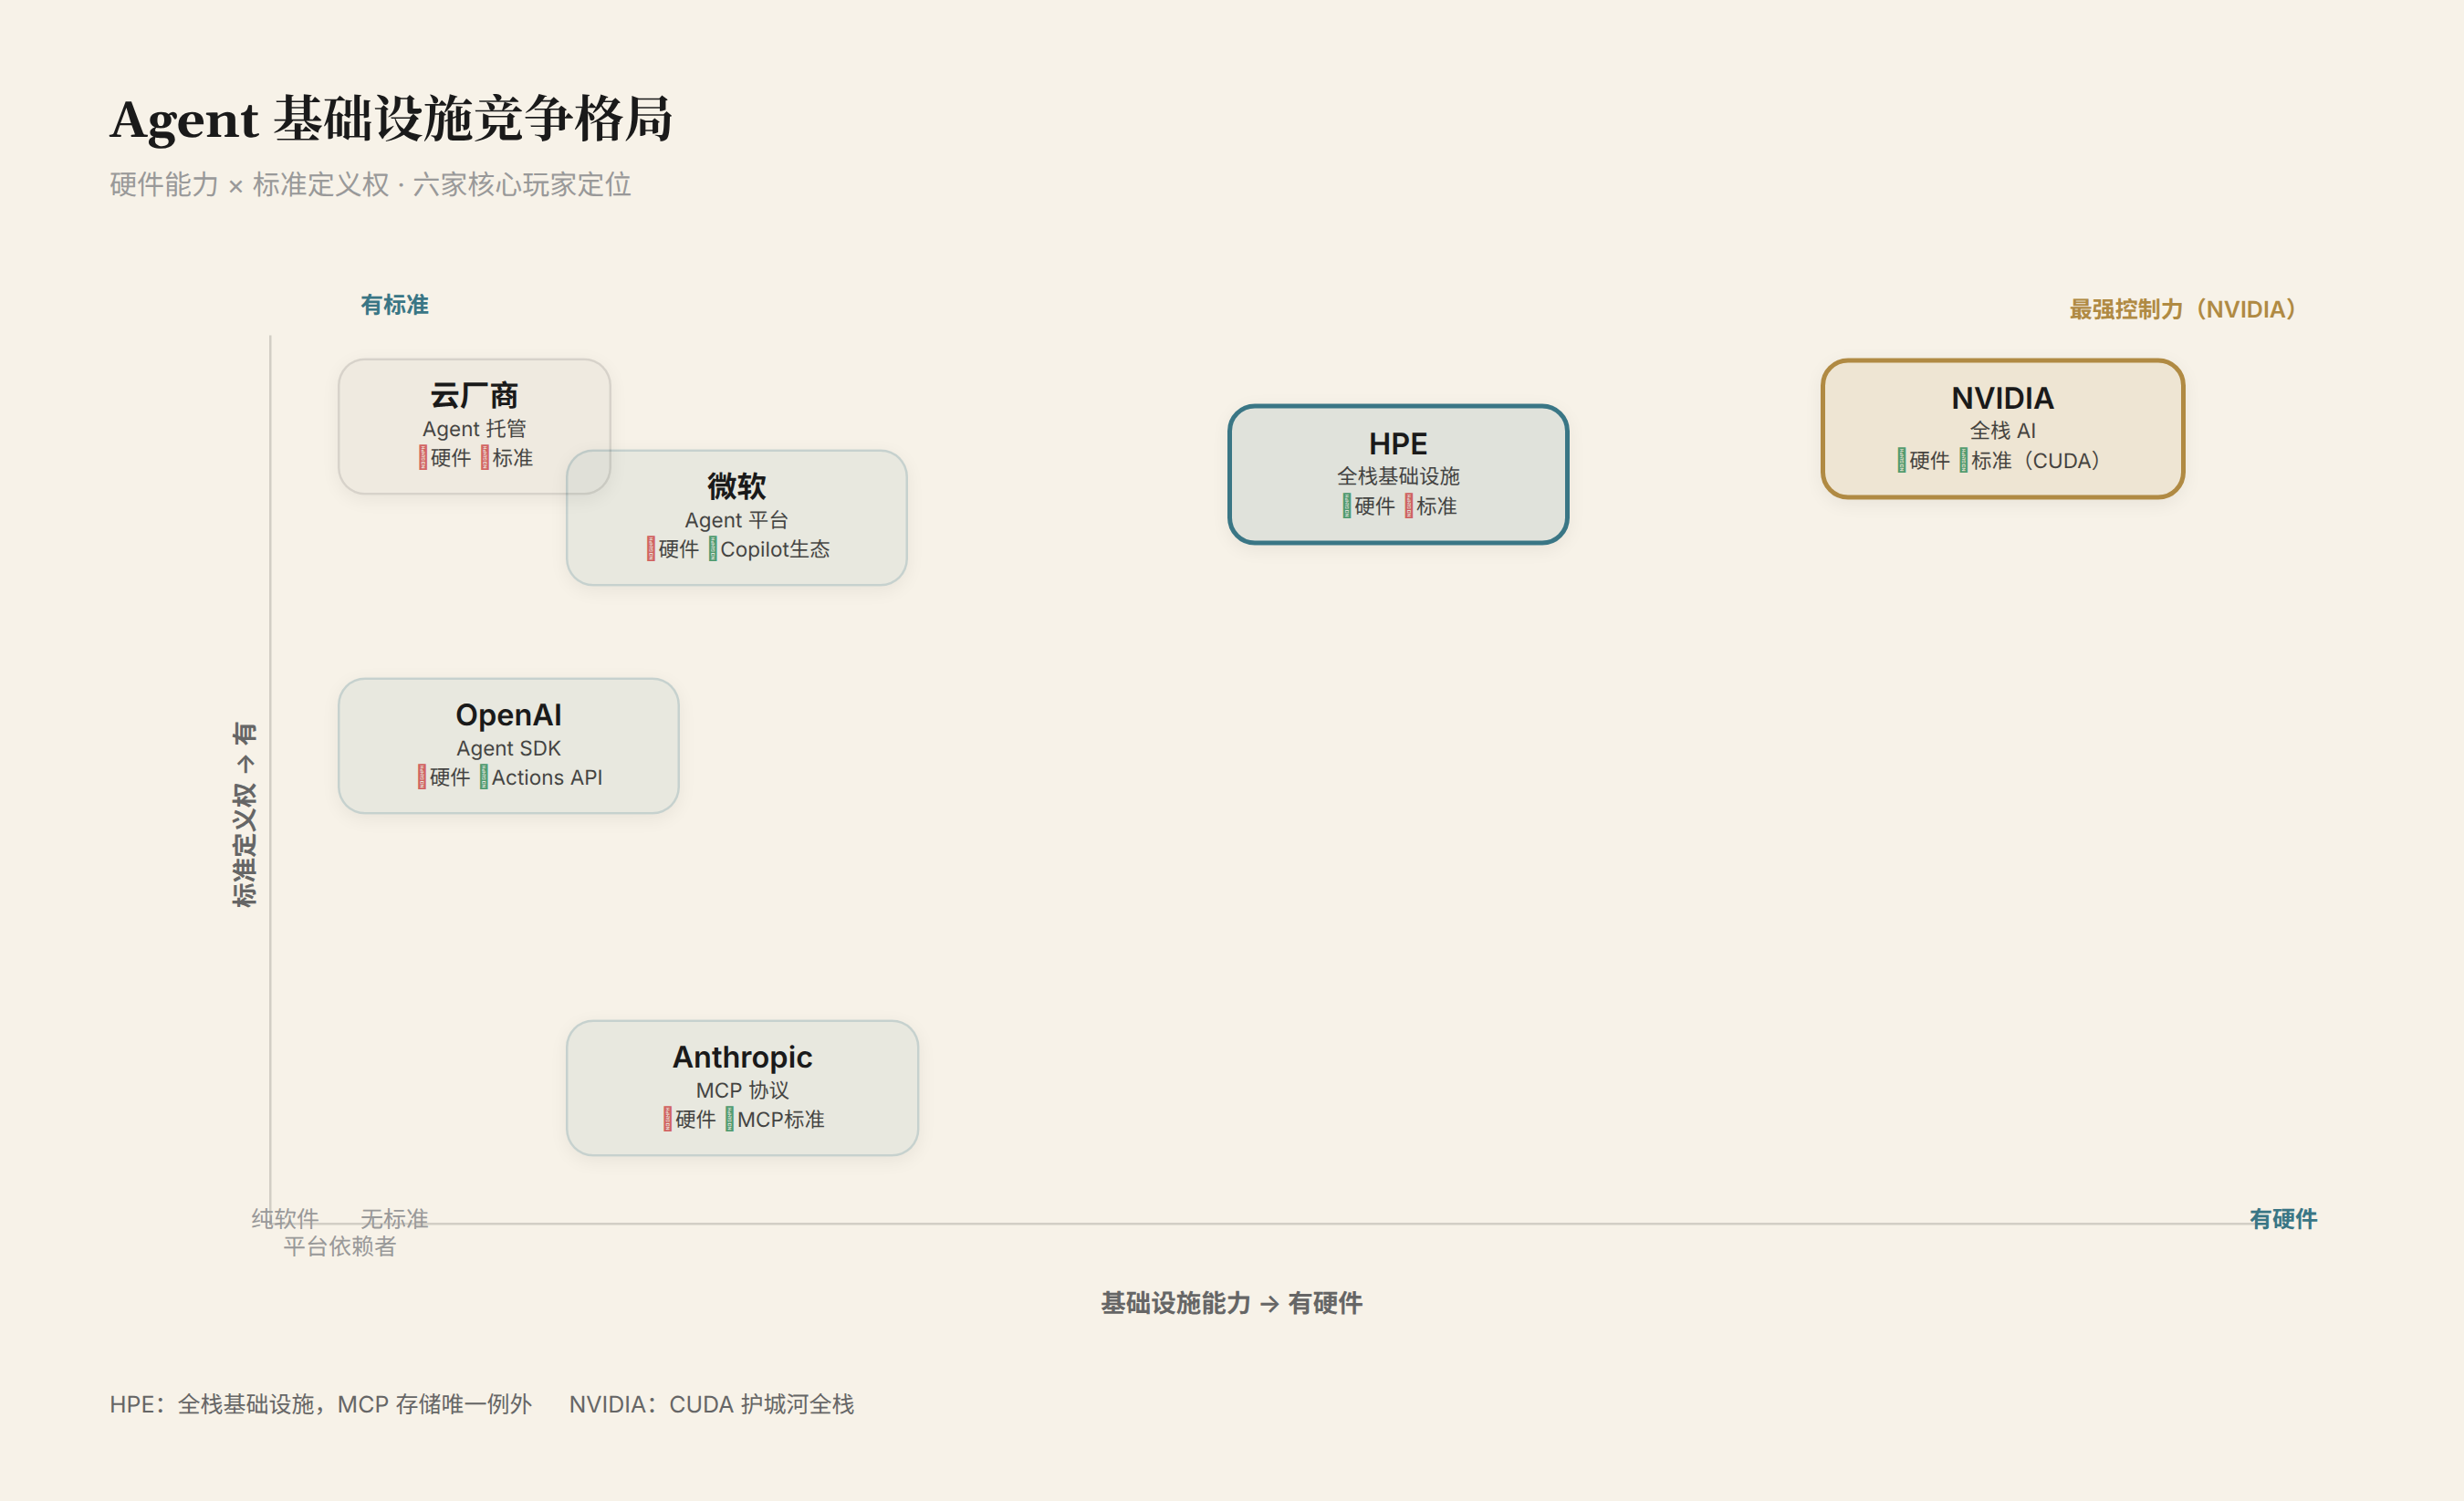Click the '无标准' axis label
The width and height of the screenshot is (2464, 1501).
coord(395,1219)
